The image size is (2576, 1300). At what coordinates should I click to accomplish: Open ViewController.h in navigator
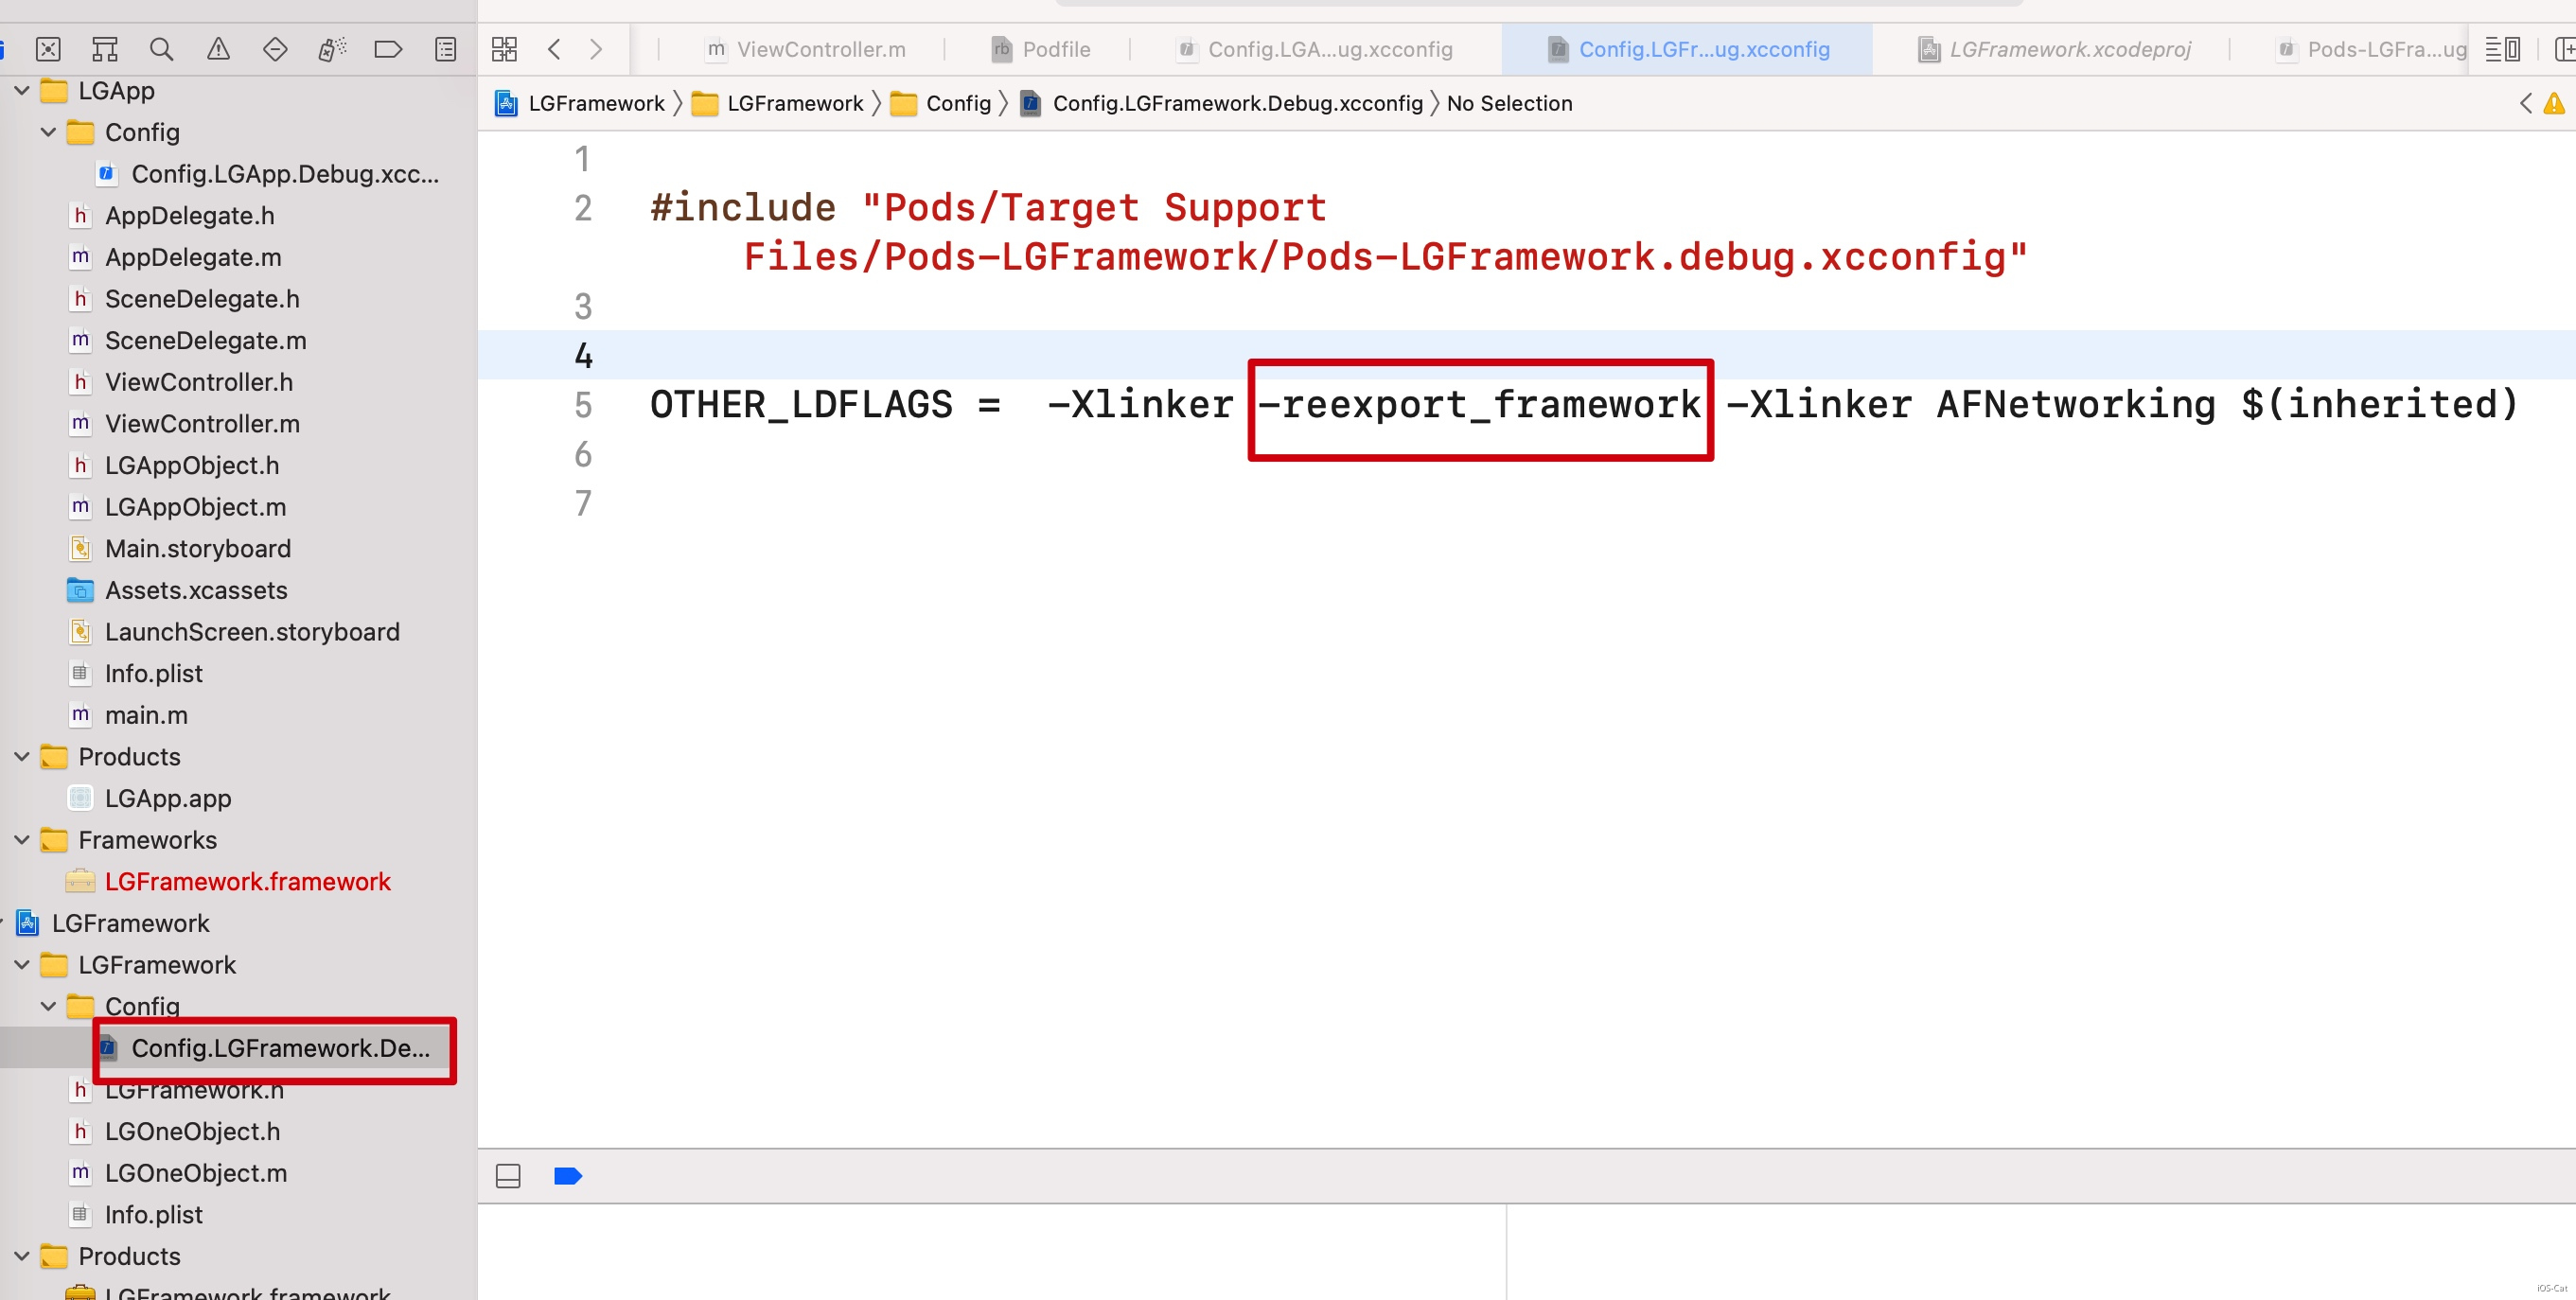[x=182, y=382]
